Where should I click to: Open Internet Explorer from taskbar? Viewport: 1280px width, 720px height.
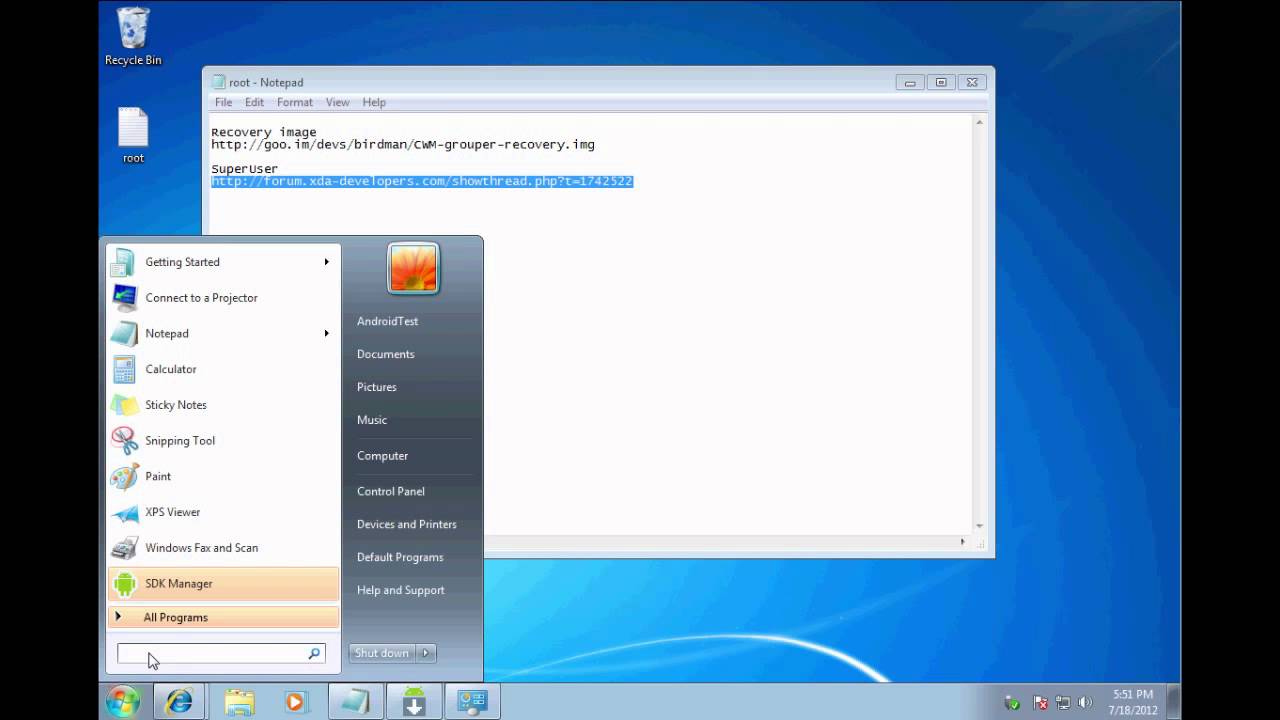[x=180, y=701]
